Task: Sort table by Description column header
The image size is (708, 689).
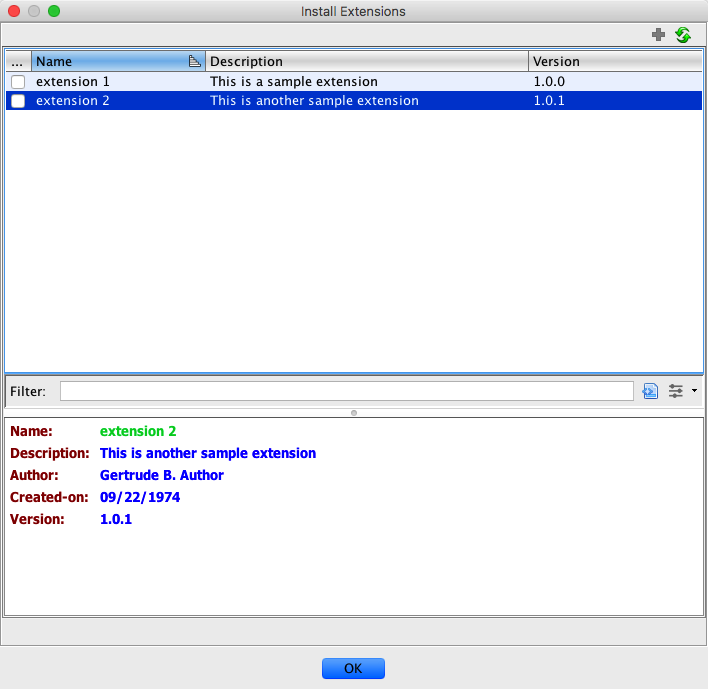Action: 367,61
